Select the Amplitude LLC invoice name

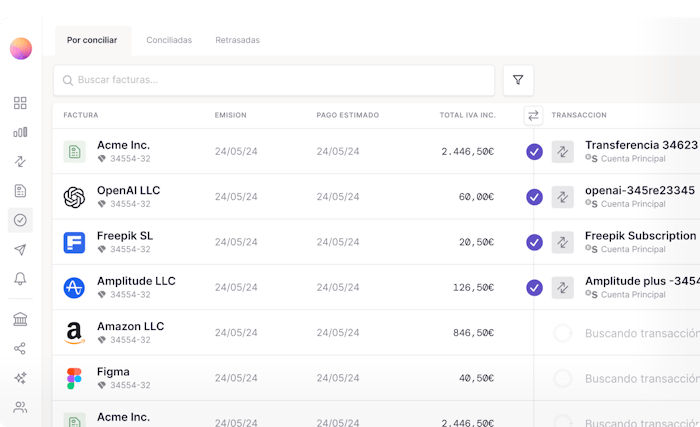click(x=137, y=281)
